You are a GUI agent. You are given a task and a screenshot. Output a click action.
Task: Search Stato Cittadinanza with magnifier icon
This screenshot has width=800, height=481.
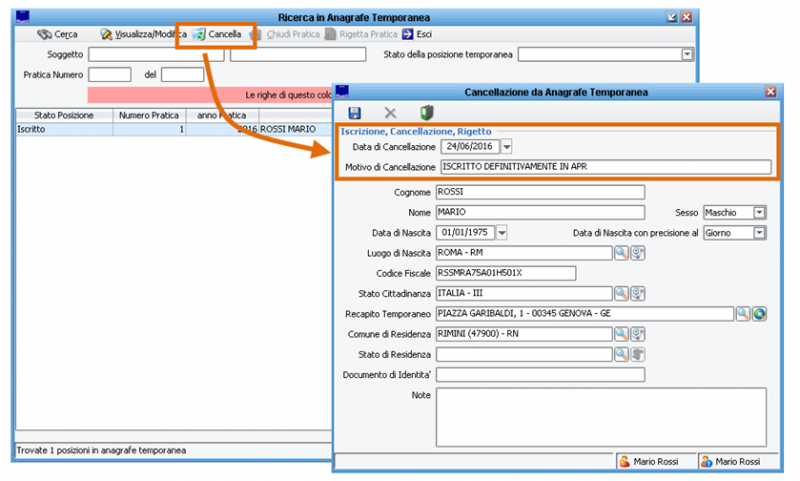(621, 293)
